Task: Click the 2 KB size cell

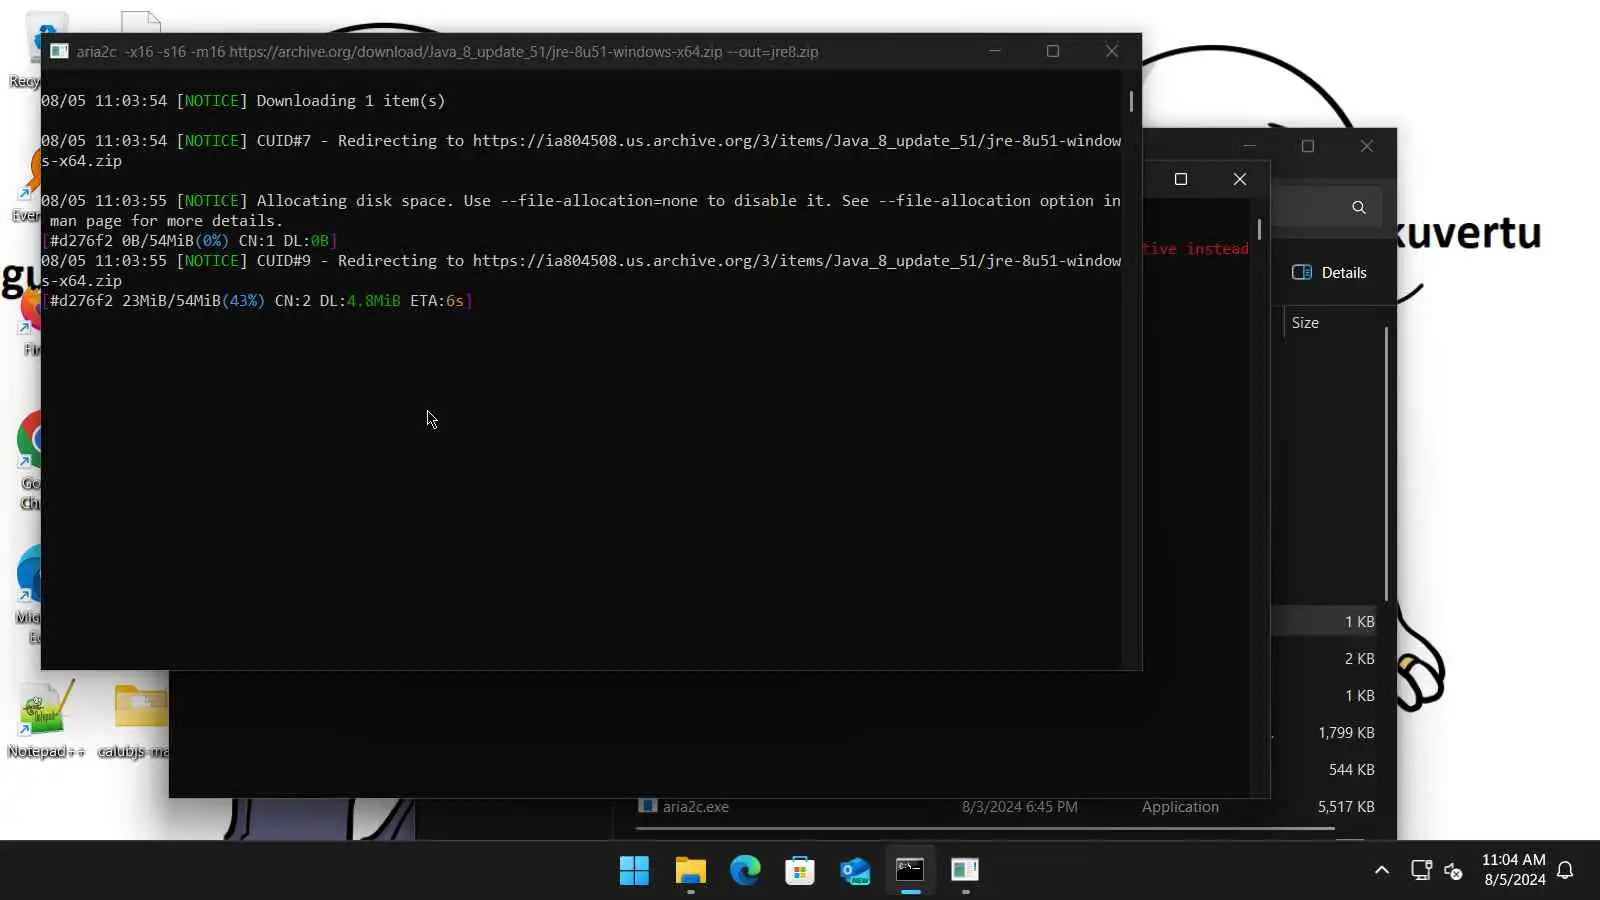Action: 1360,659
